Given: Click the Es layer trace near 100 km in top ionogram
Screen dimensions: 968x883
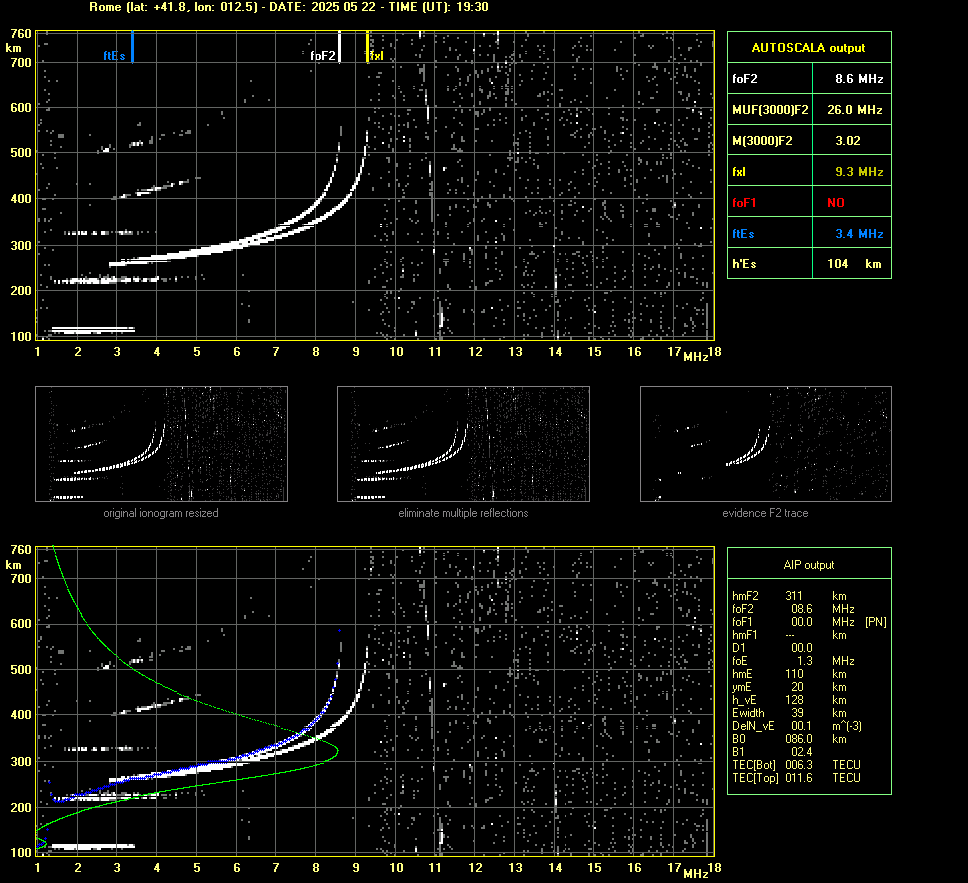Looking at the screenshot, I should (x=93, y=330).
